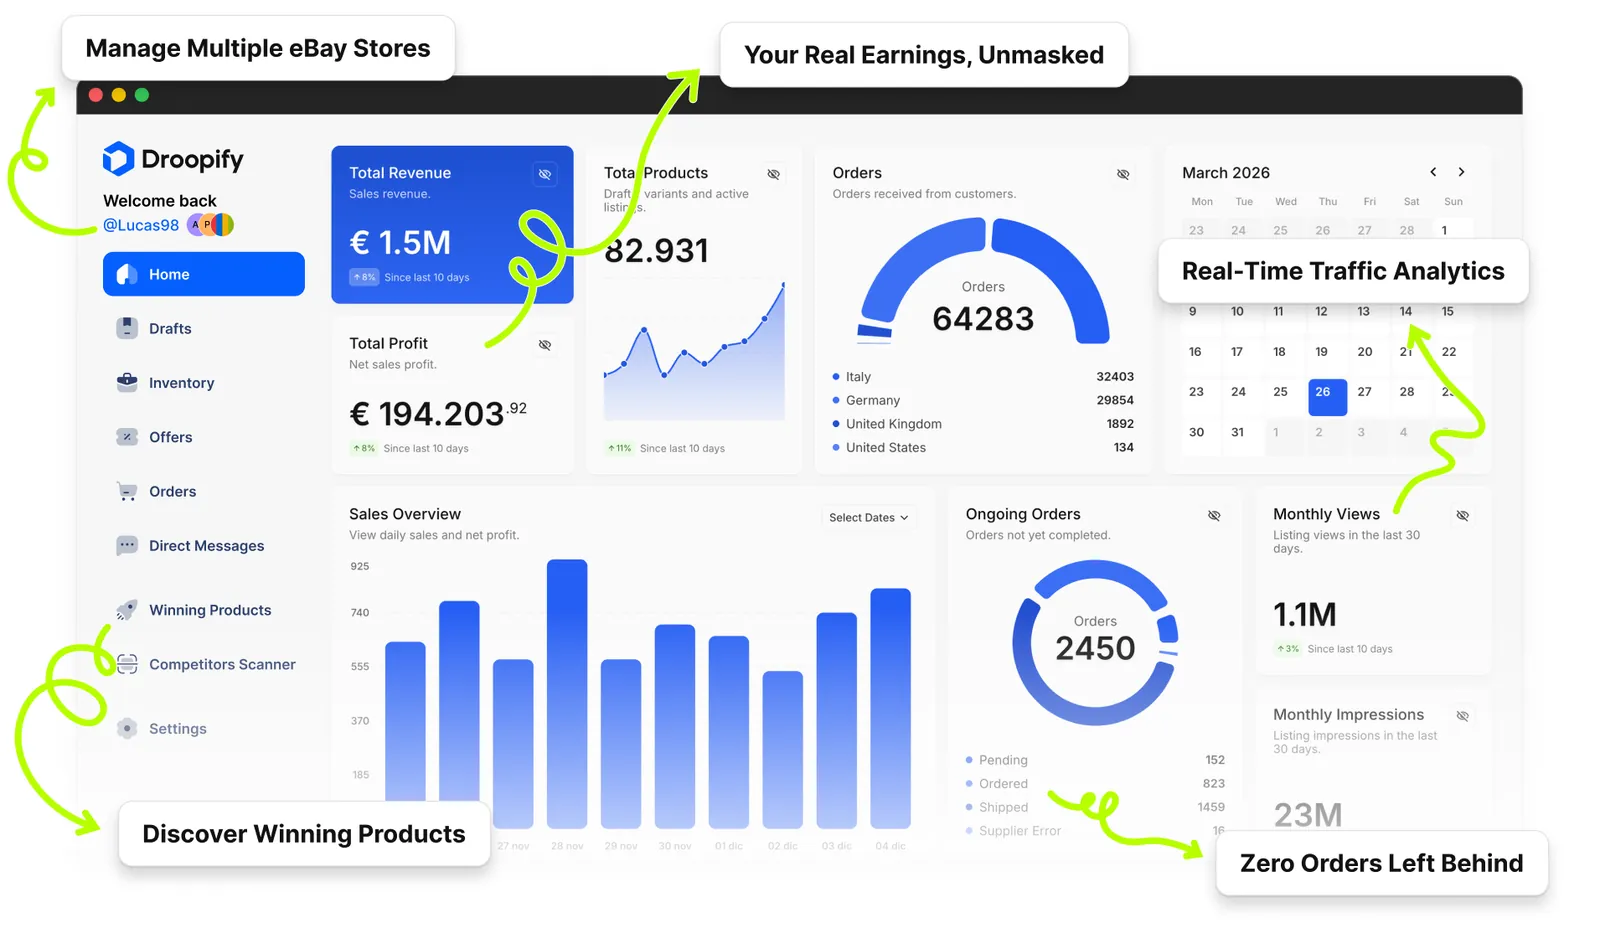Open the Orders page from the sidebar

coord(172,491)
